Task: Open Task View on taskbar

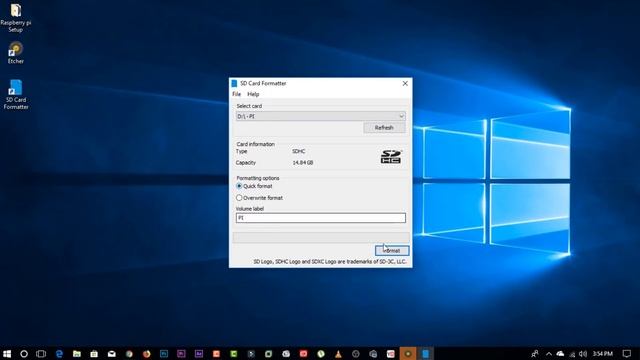Action: (41, 353)
